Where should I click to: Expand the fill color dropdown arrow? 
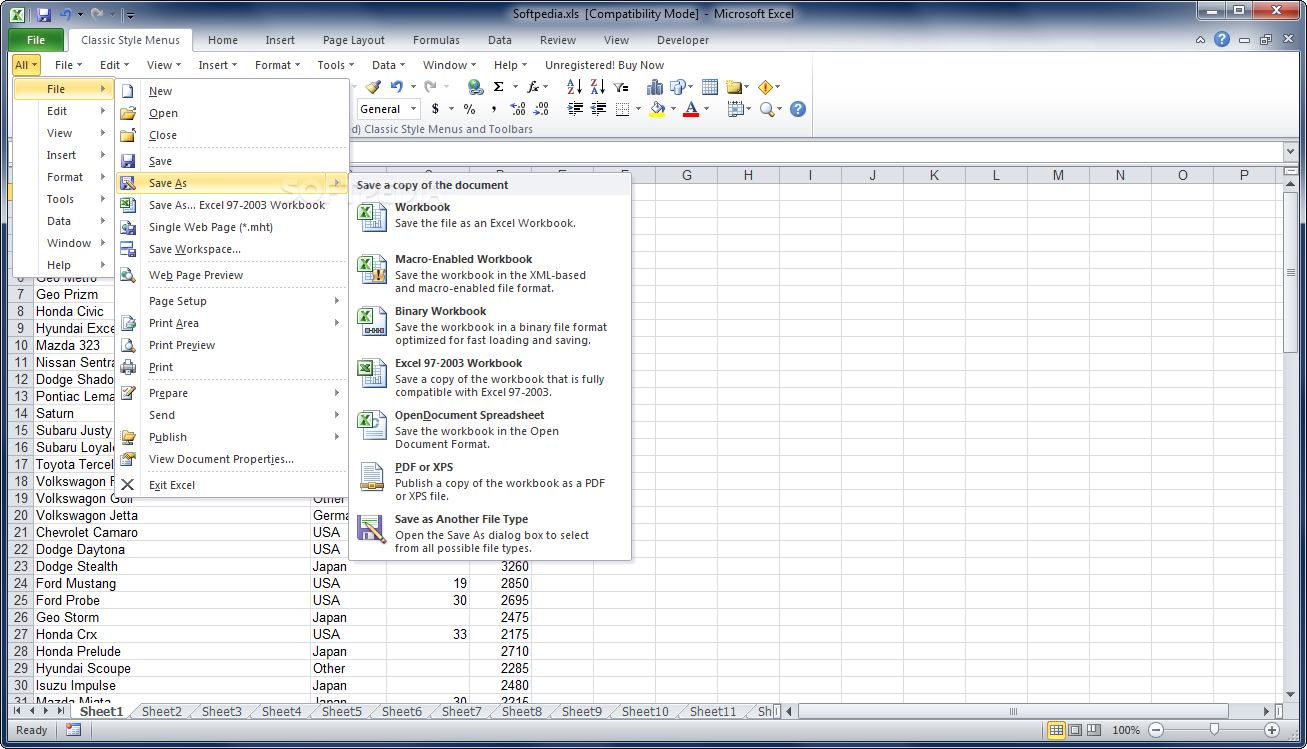[673, 109]
